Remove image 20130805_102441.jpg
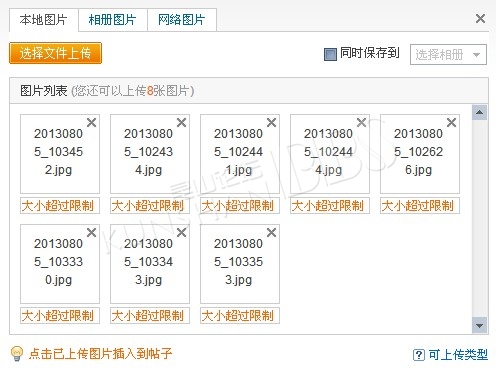 click(271, 122)
